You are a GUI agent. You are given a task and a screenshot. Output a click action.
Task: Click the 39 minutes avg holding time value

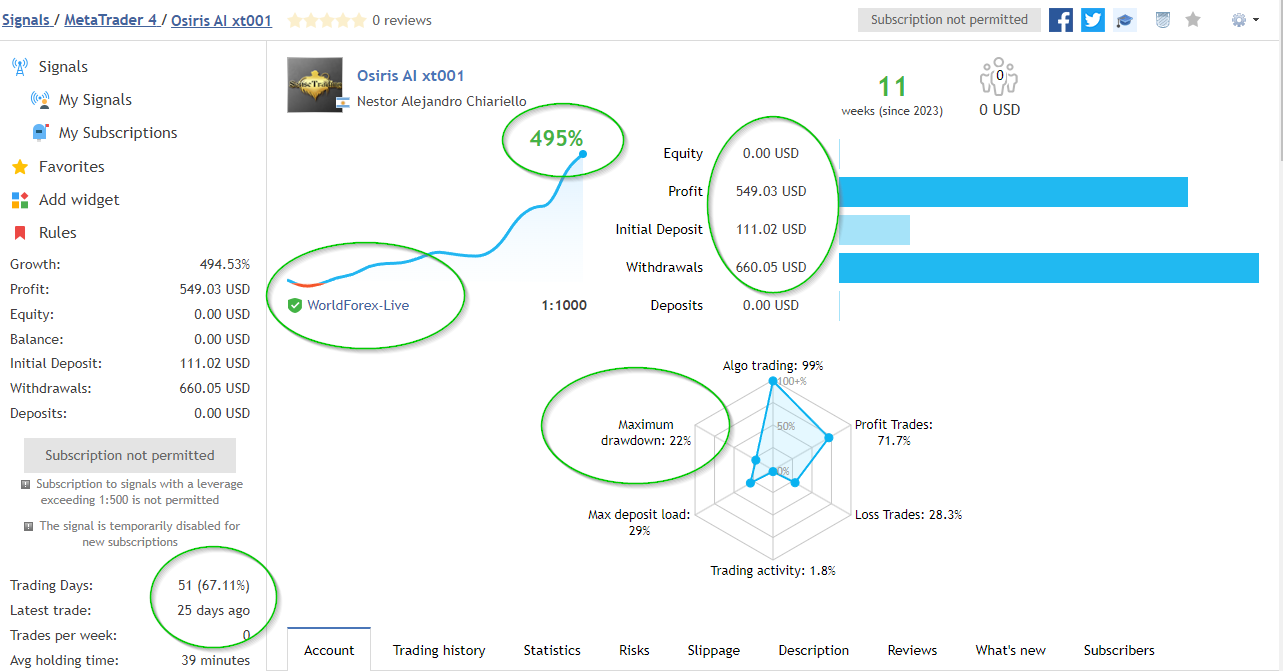click(x=216, y=660)
